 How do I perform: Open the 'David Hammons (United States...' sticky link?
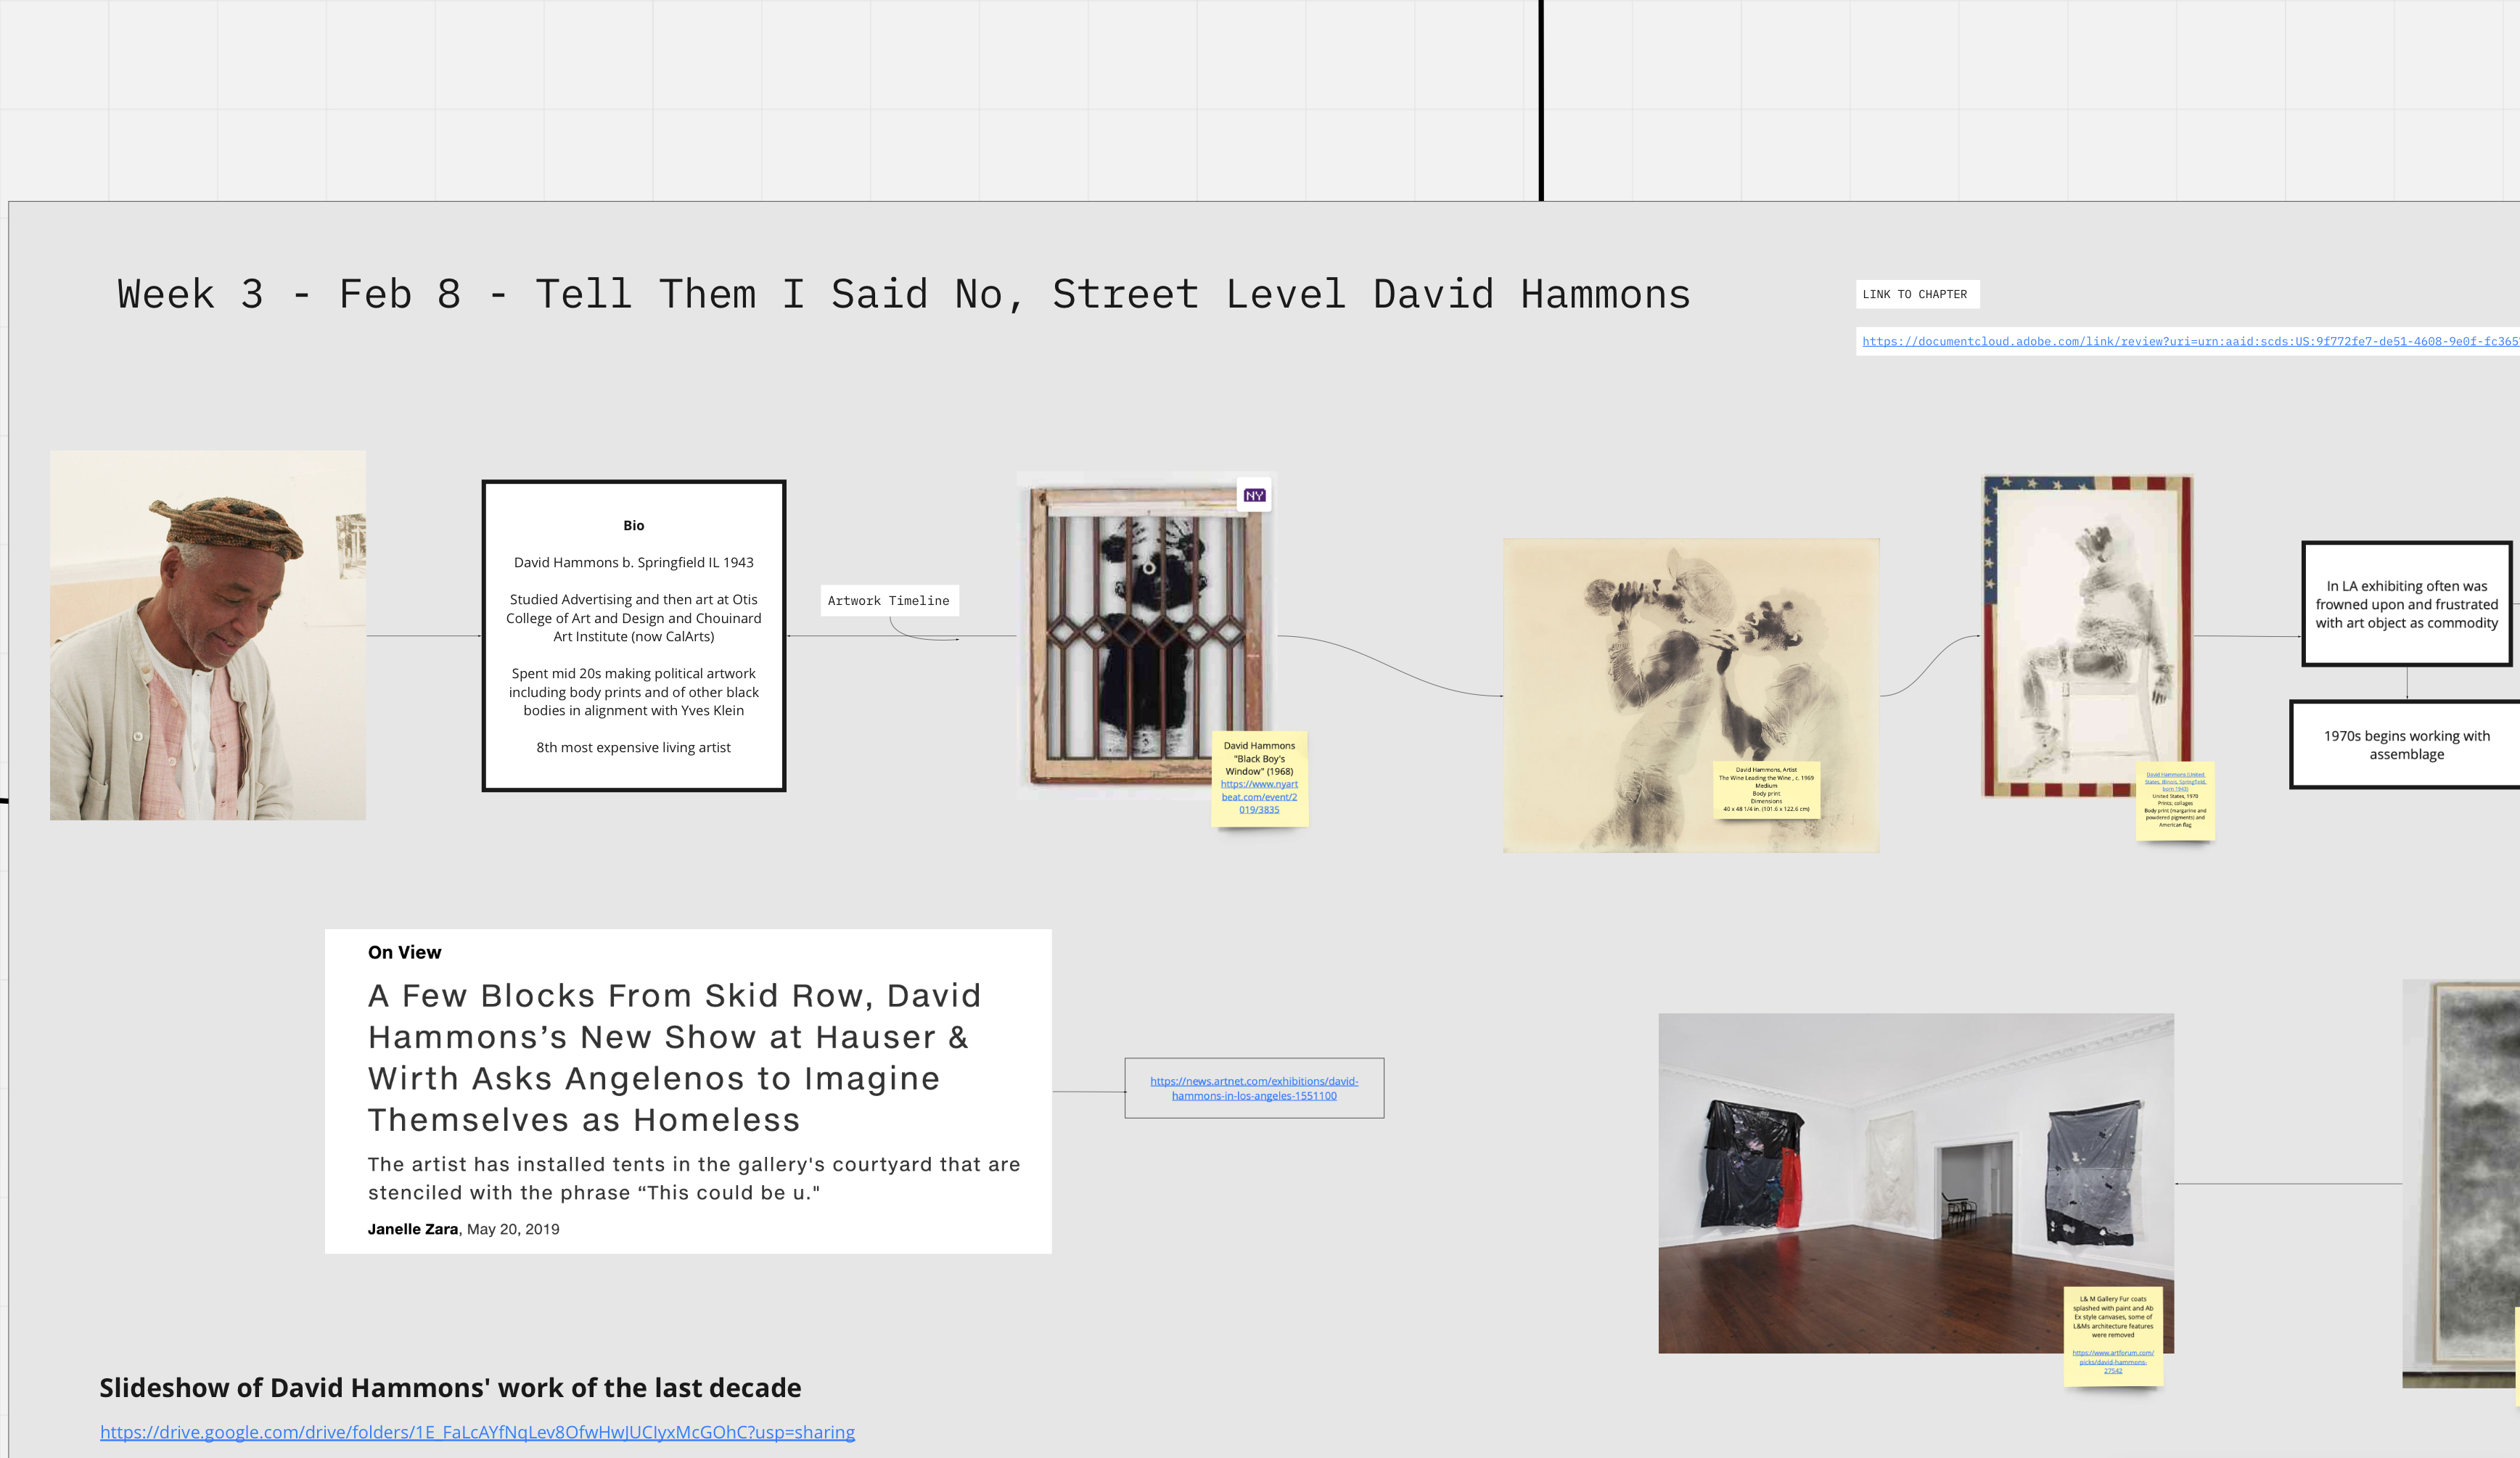pyautogui.click(x=2175, y=781)
